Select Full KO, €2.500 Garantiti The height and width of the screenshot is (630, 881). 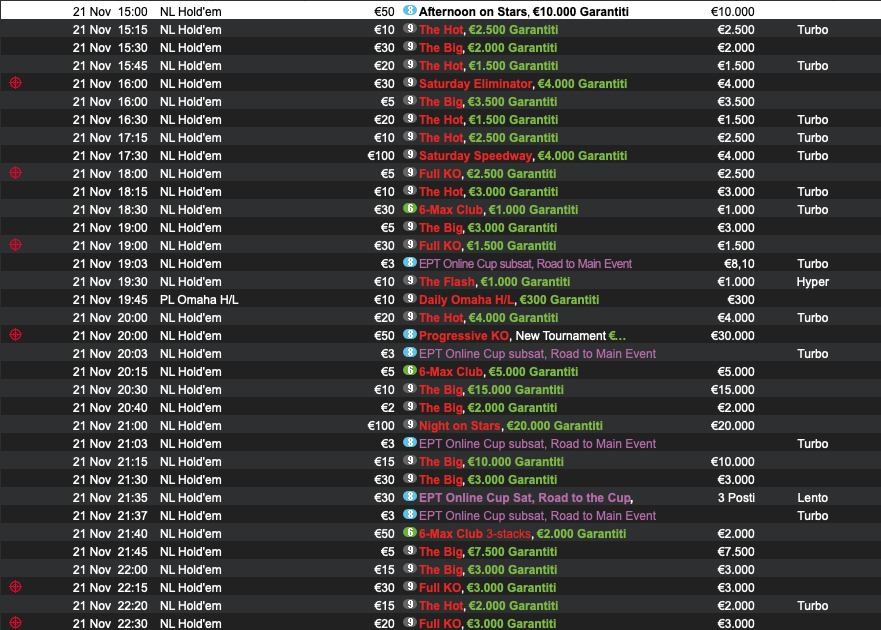(488, 174)
